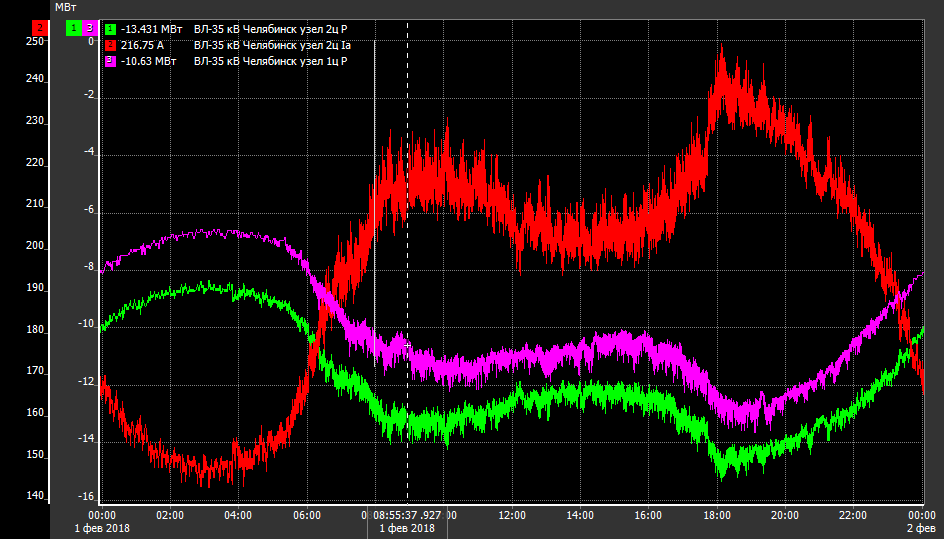Click legend name ВЛ-35 кВ Челябинск узел 2ц P
The width and height of the screenshot is (944, 539).
point(270,29)
